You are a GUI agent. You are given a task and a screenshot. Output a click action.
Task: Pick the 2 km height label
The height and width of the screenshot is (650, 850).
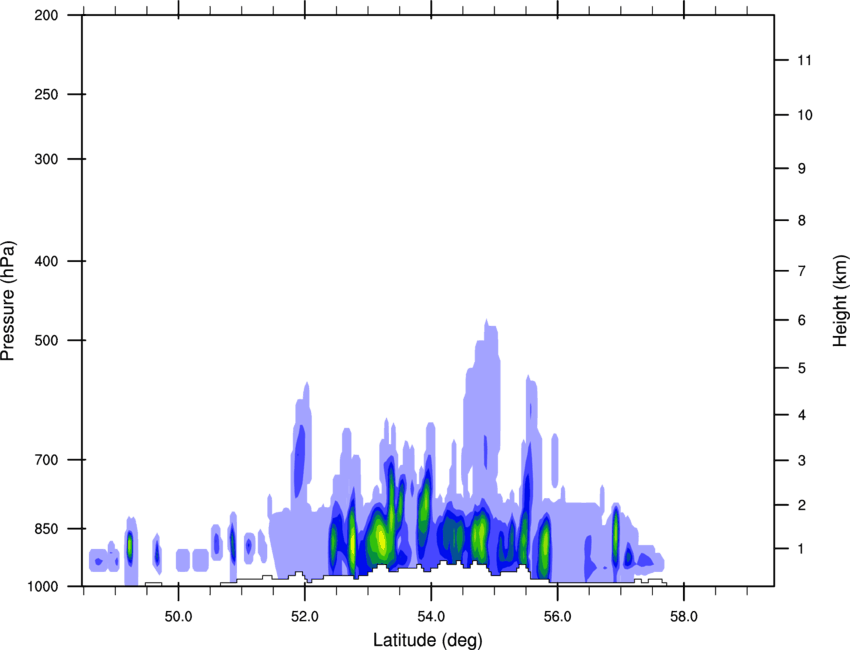coord(801,505)
